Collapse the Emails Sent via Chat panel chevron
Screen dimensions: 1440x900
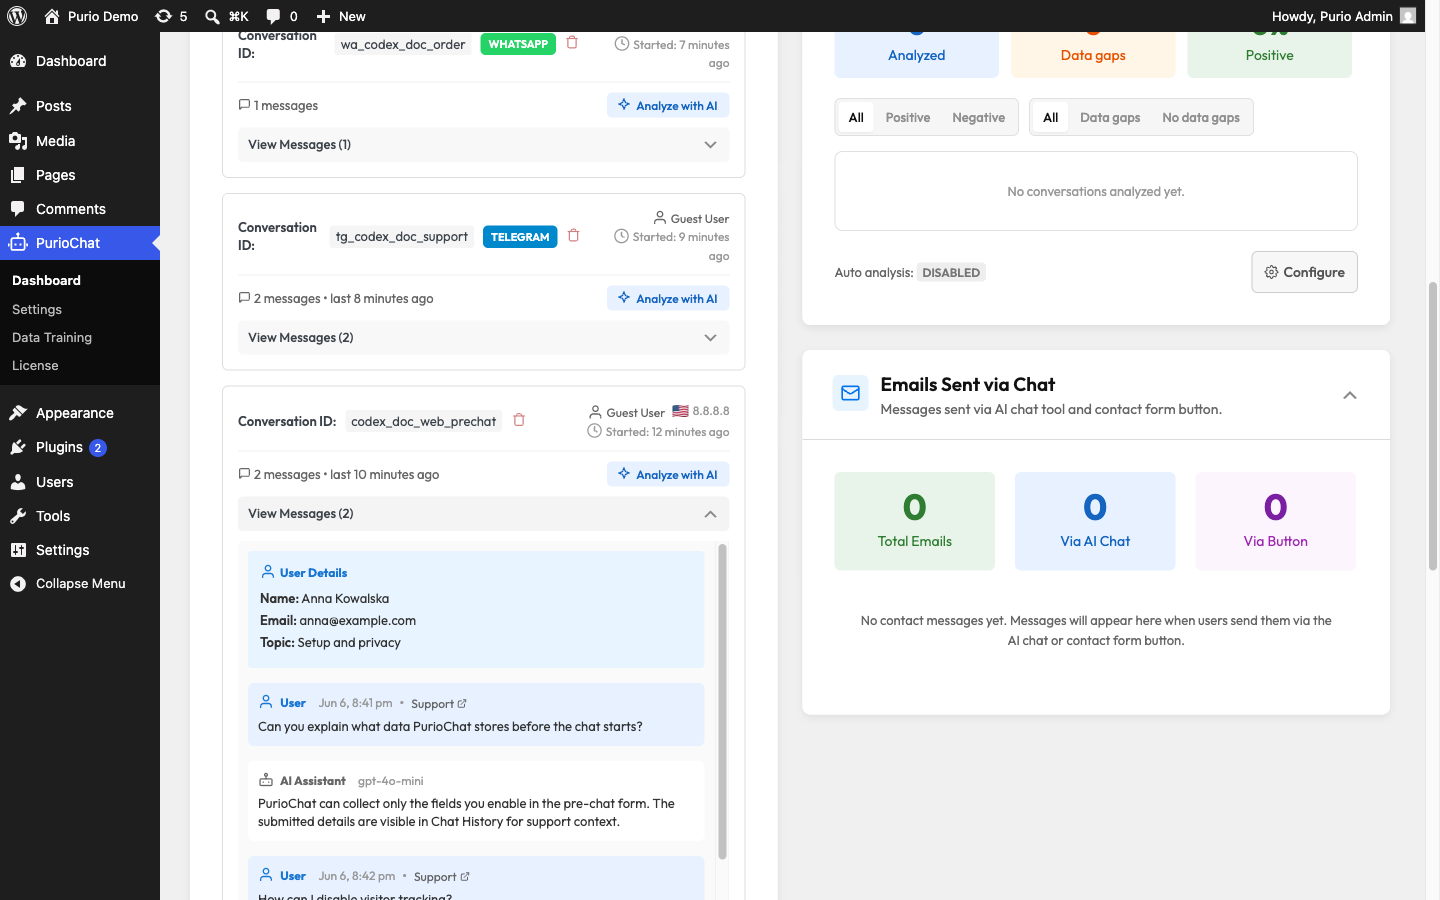click(x=1350, y=395)
